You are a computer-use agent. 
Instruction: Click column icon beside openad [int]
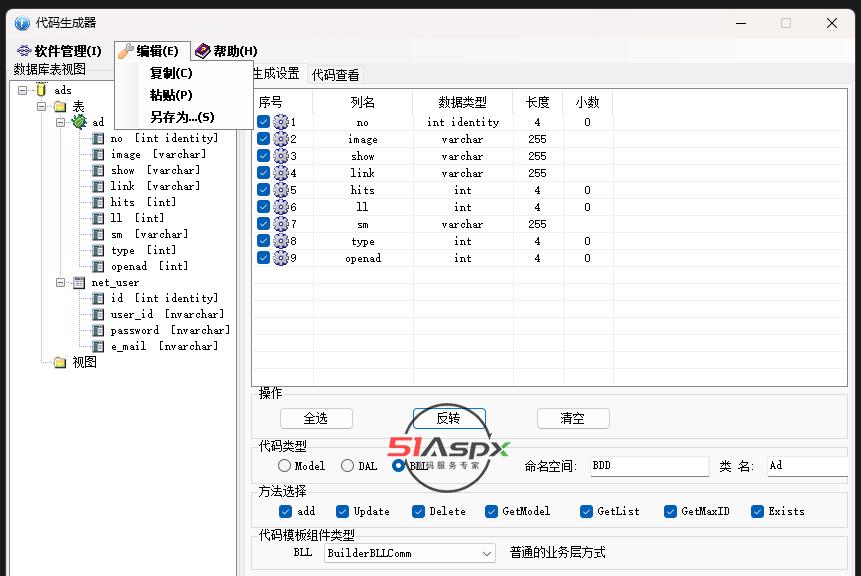tap(98, 266)
